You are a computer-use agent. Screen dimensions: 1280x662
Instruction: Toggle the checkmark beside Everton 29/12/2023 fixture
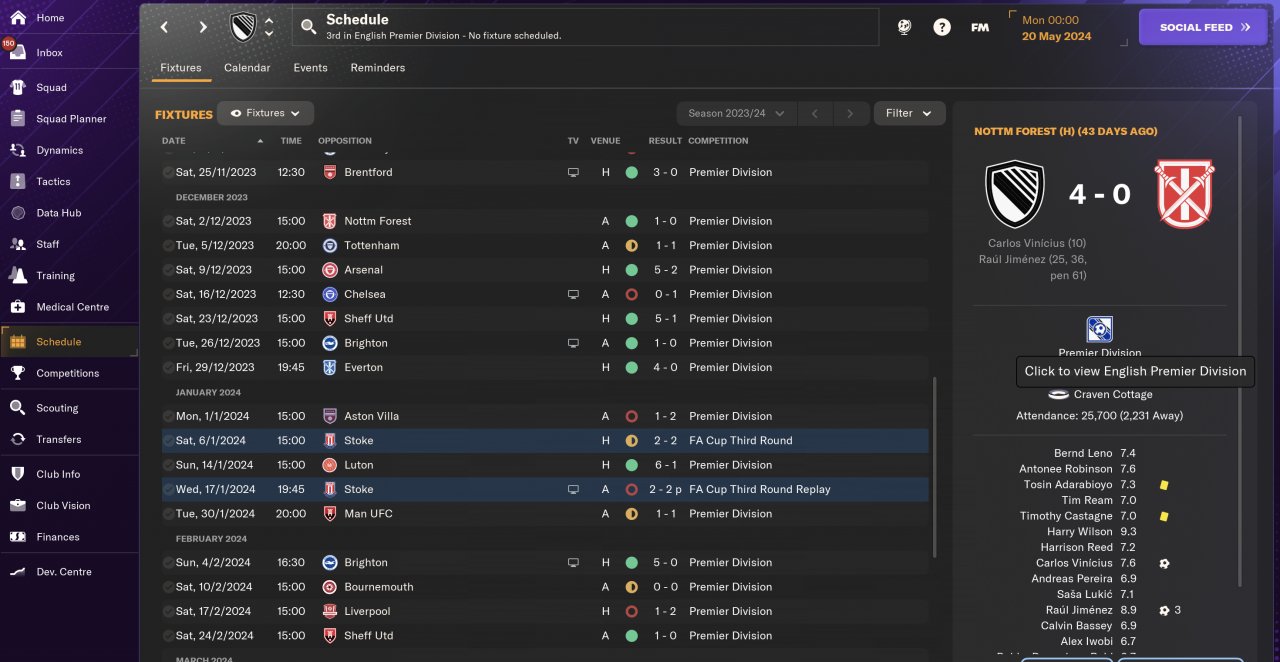[x=168, y=368]
